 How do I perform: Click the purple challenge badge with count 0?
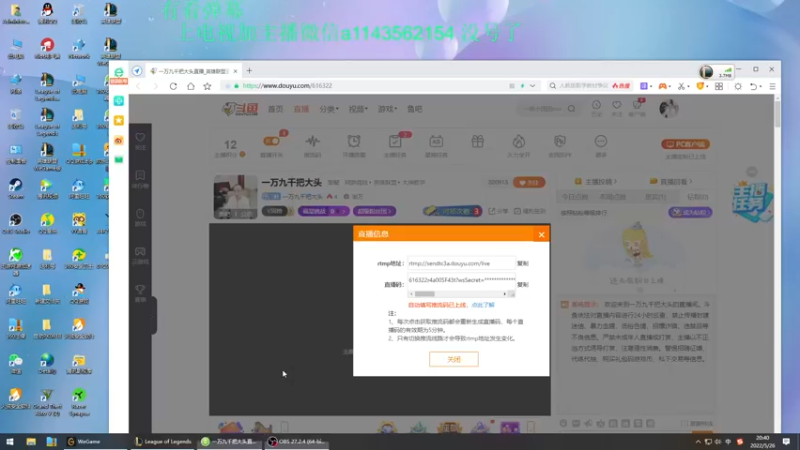point(323,211)
